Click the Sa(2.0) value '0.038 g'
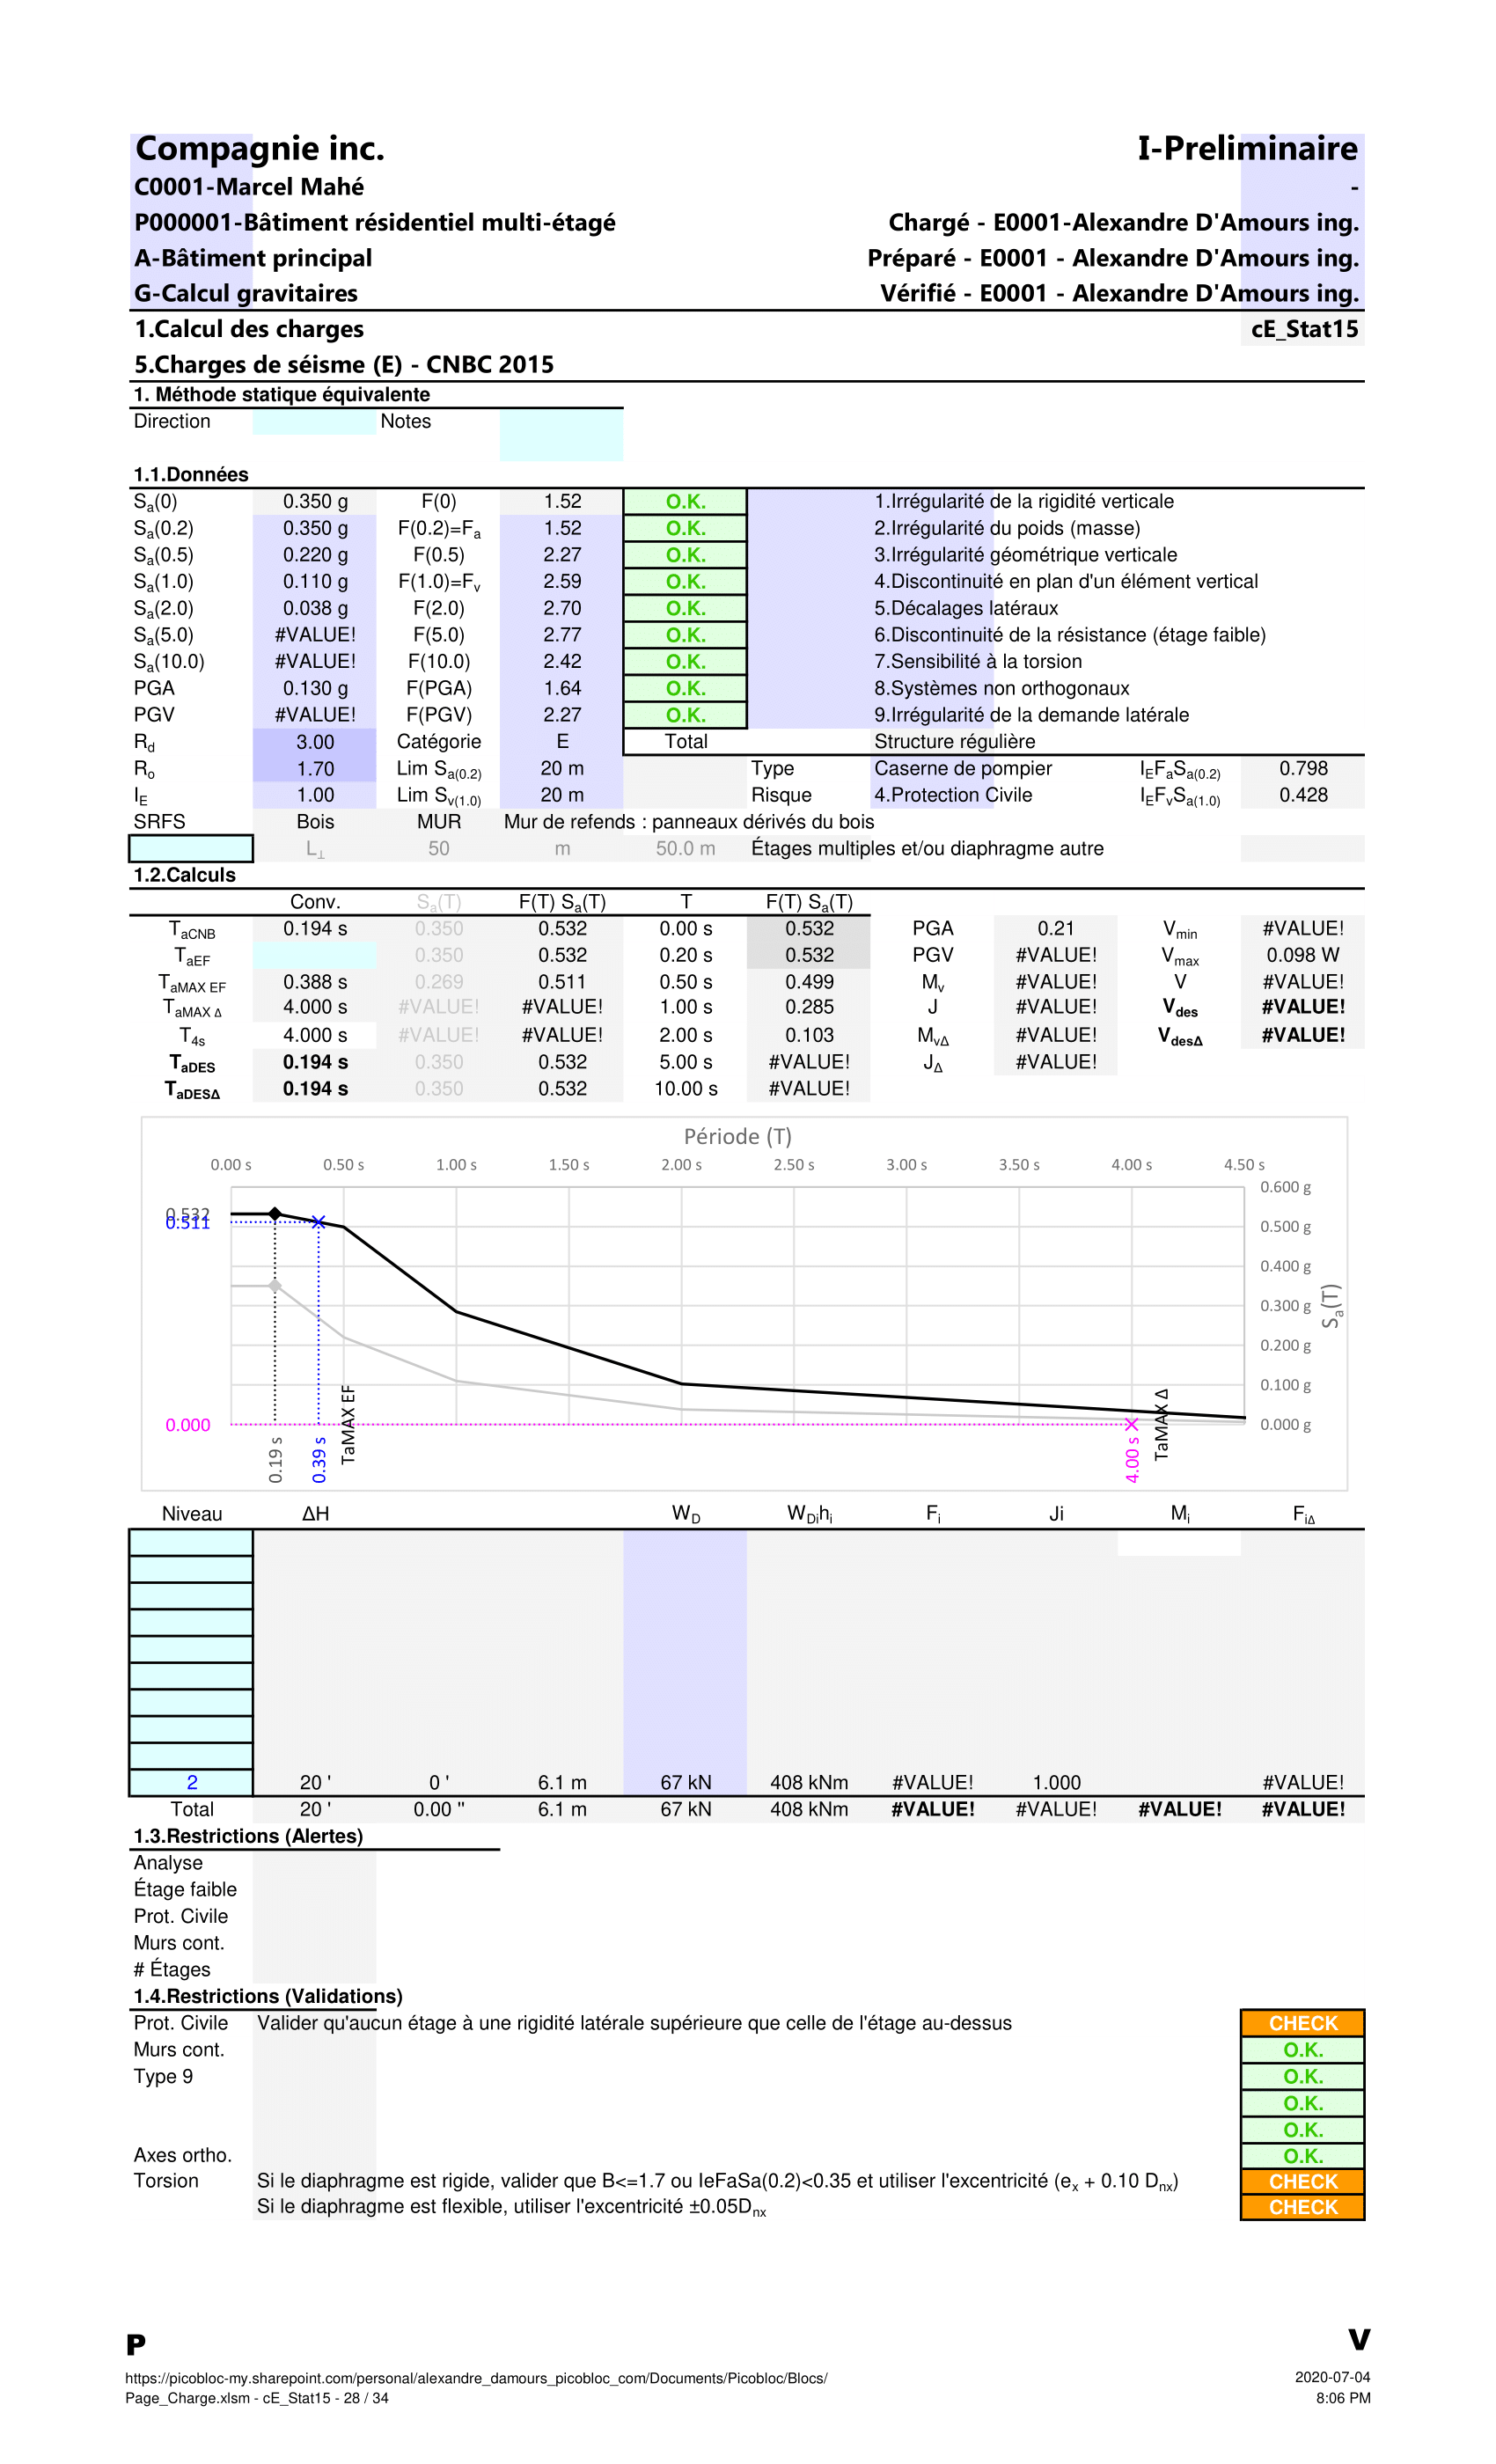Viewport: 1496px width, 2464px height. 315,608
